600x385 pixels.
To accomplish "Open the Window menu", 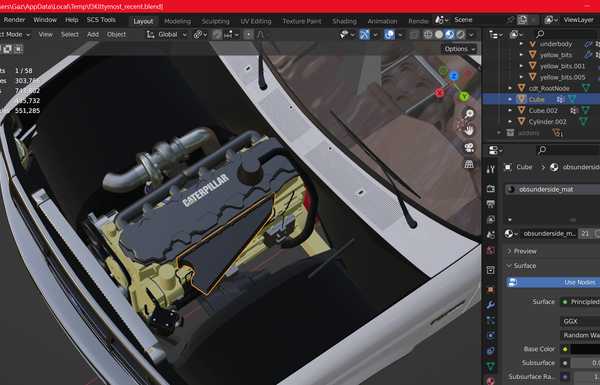I will 45,20.
